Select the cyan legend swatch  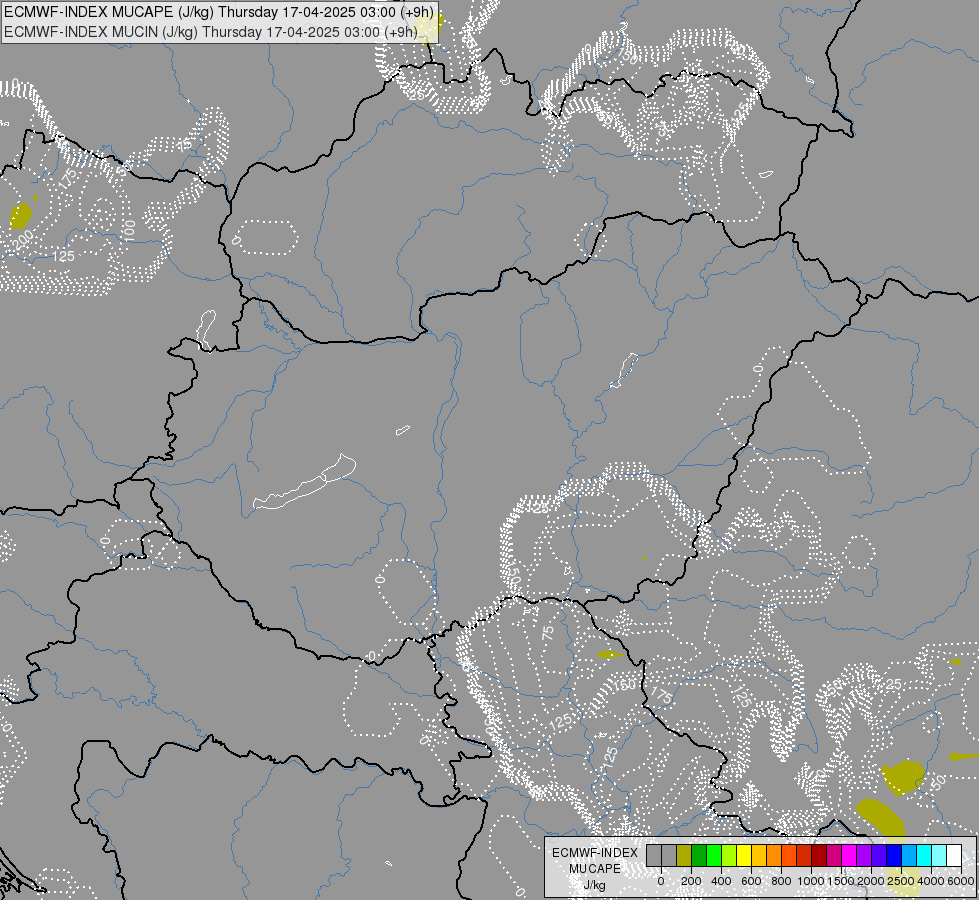(x=924, y=855)
